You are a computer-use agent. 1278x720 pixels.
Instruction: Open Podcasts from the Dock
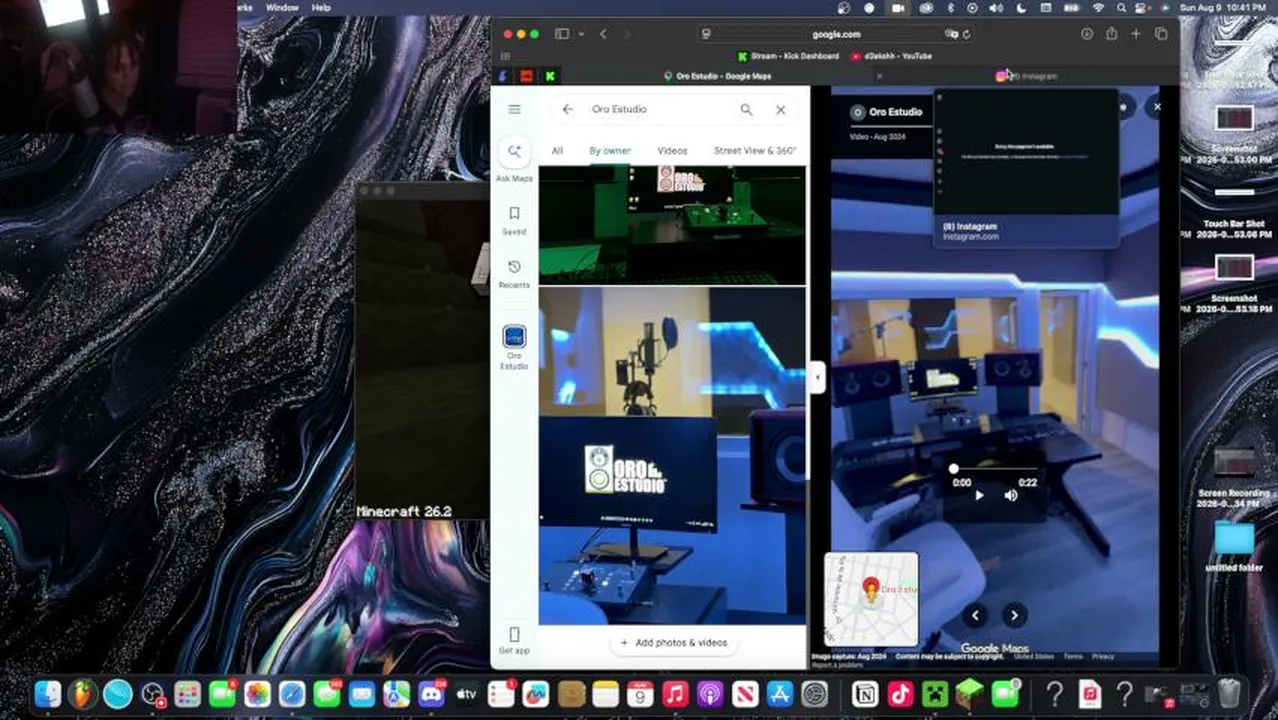click(x=710, y=693)
